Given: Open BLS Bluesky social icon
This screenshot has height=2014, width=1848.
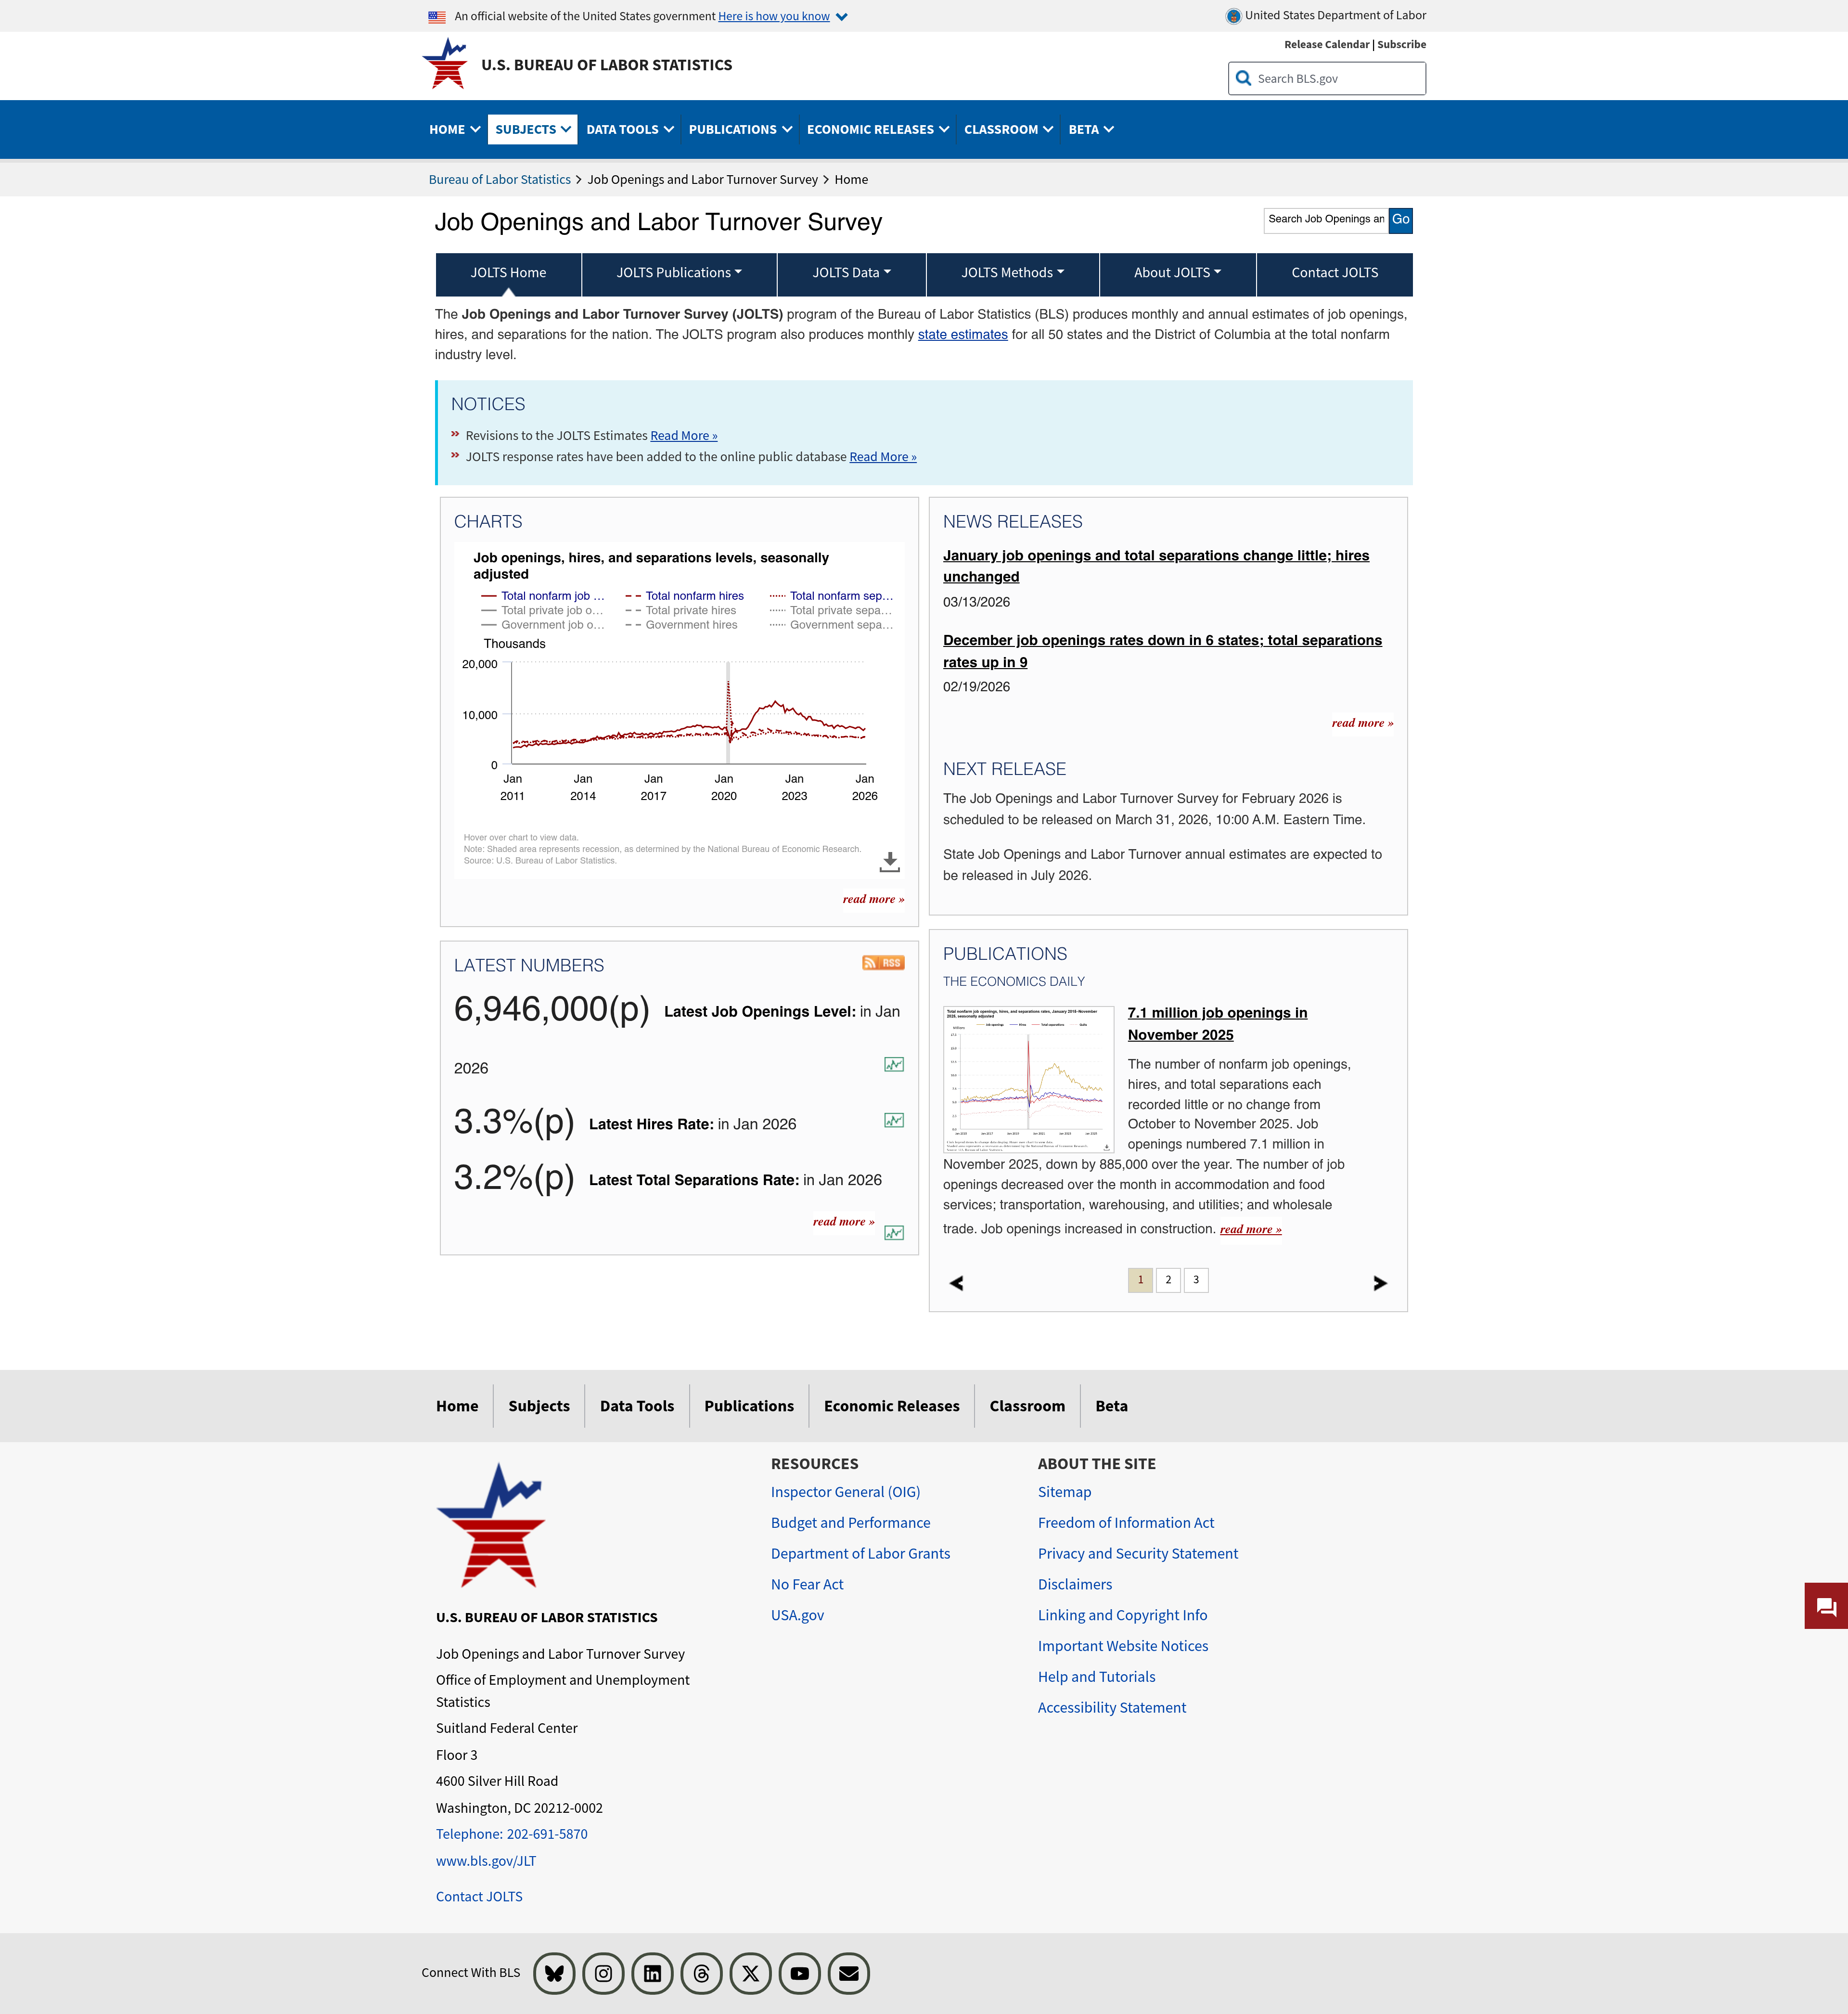Looking at the screenshot, I should 554,1973.
